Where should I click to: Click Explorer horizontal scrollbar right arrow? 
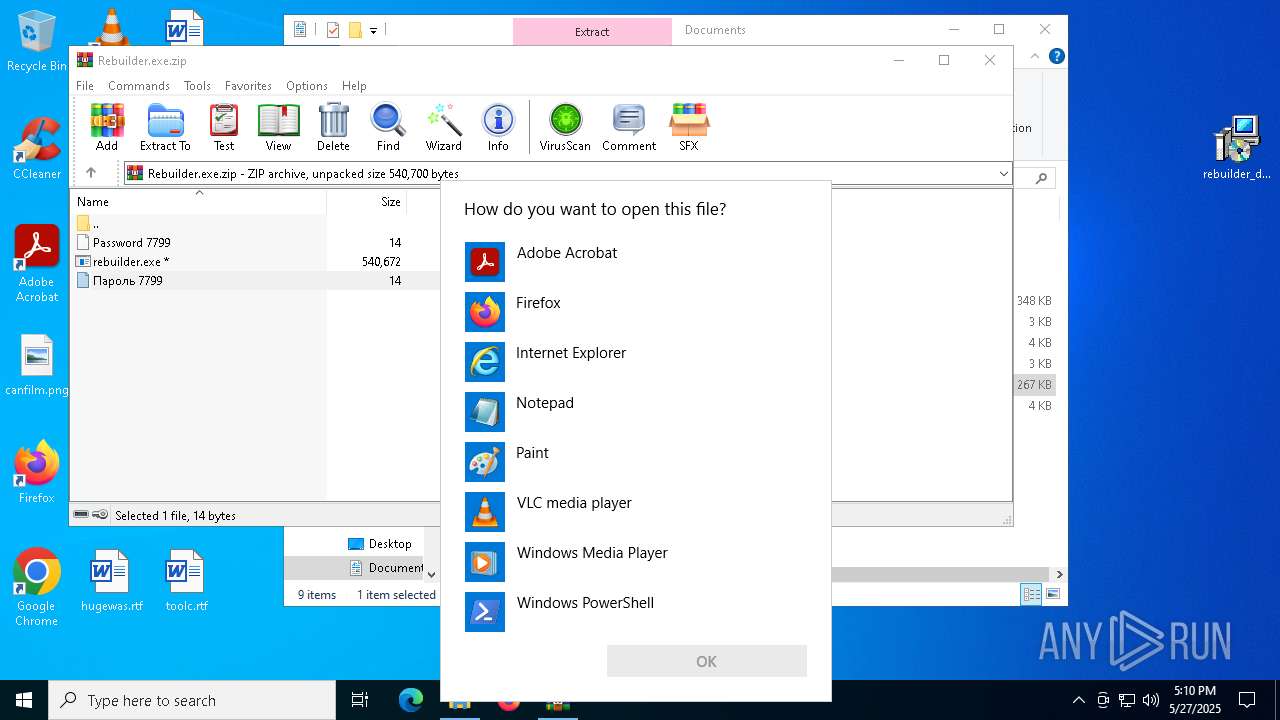tap(1059, 574)
